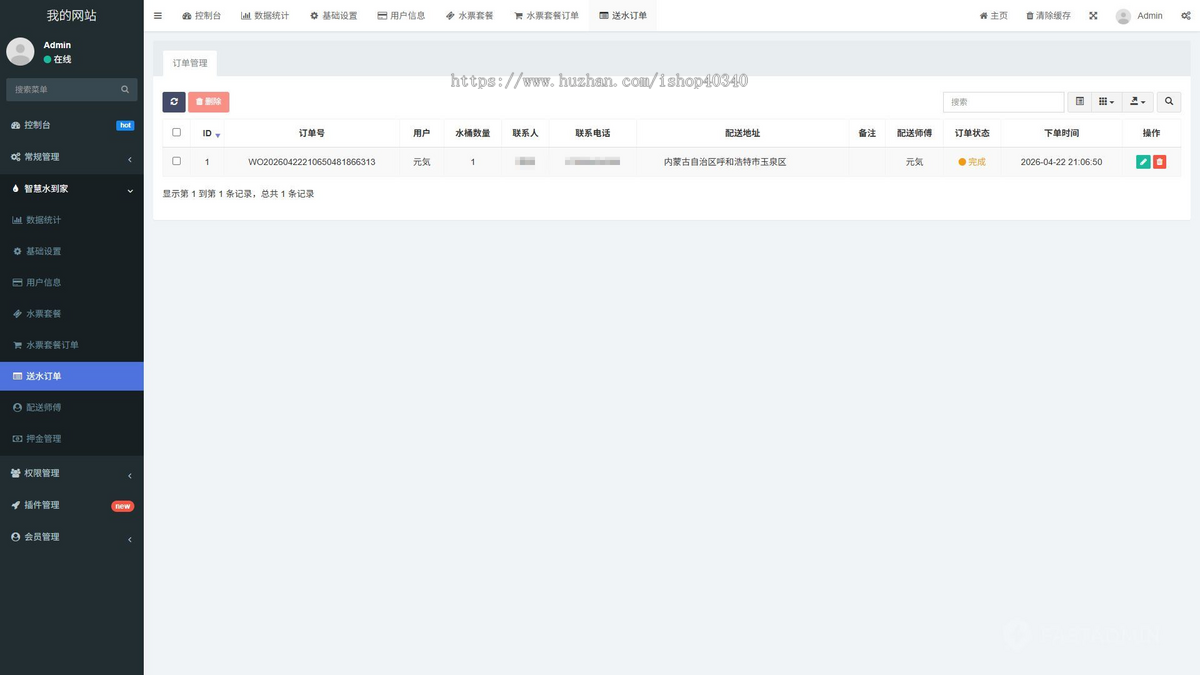Open the 水票套餐 tab in top bar
The width and height of the screenshot is (1200, 675).
[x=469, y=16]
